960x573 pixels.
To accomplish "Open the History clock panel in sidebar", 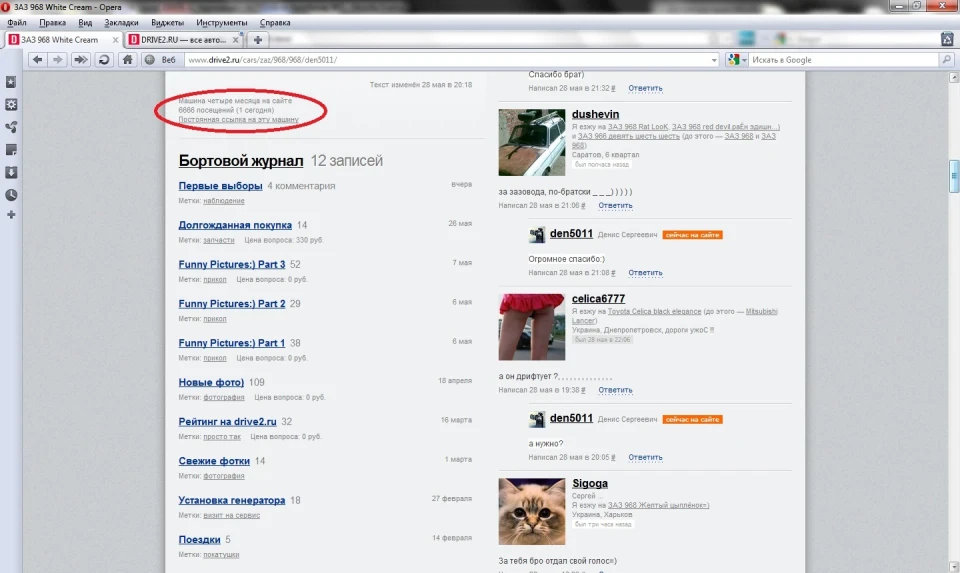I will [x=11, y=195].
